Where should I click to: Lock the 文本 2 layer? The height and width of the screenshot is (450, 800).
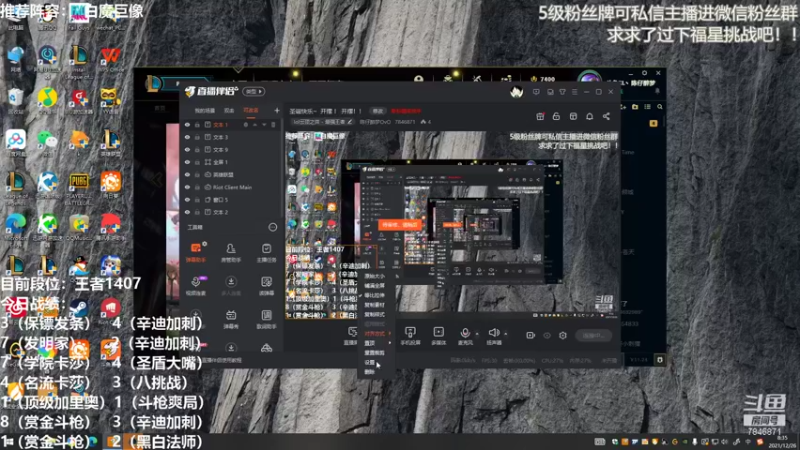point(197,212)
